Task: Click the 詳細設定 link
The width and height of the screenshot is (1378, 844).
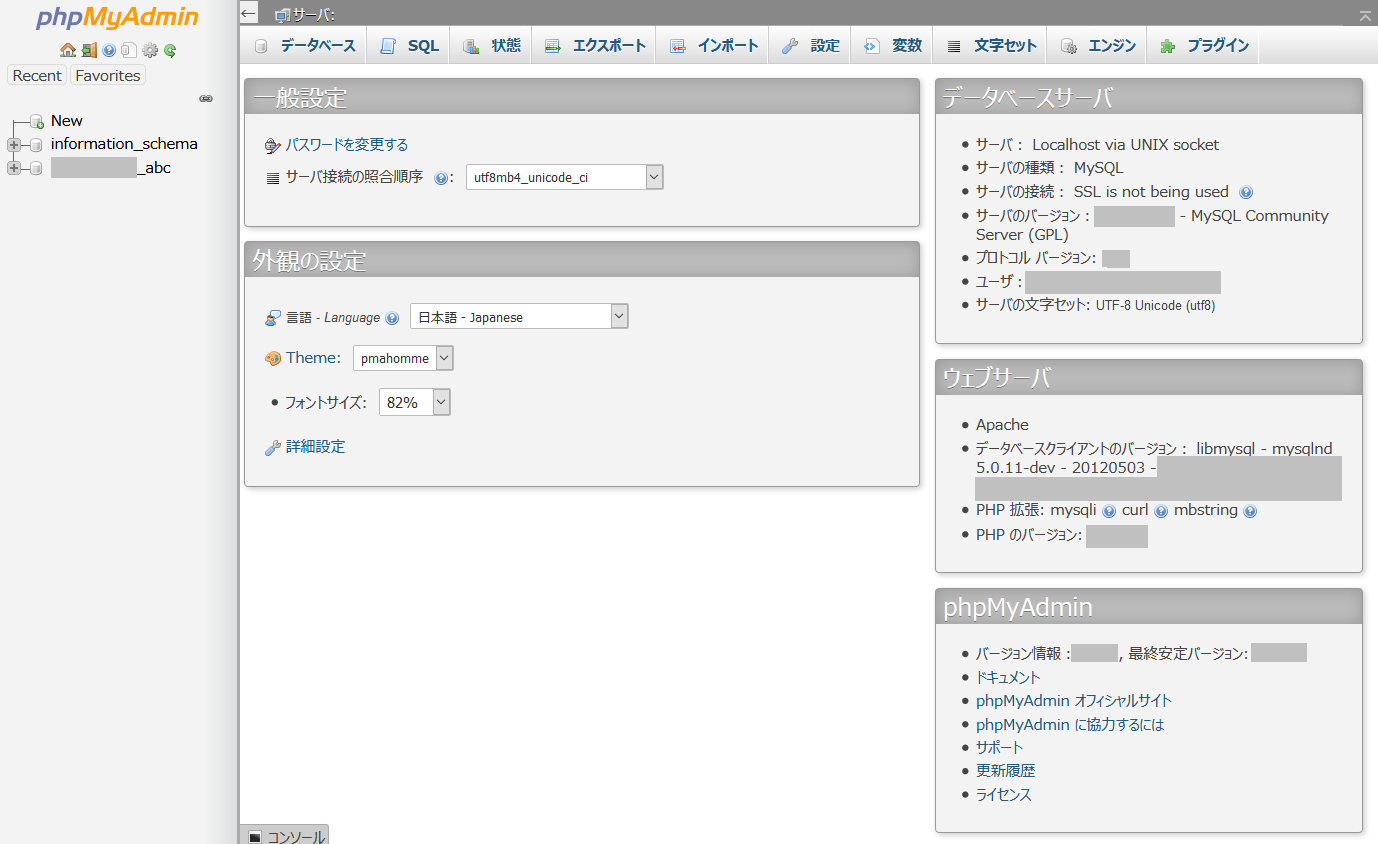Action: [x=316, y=447]
